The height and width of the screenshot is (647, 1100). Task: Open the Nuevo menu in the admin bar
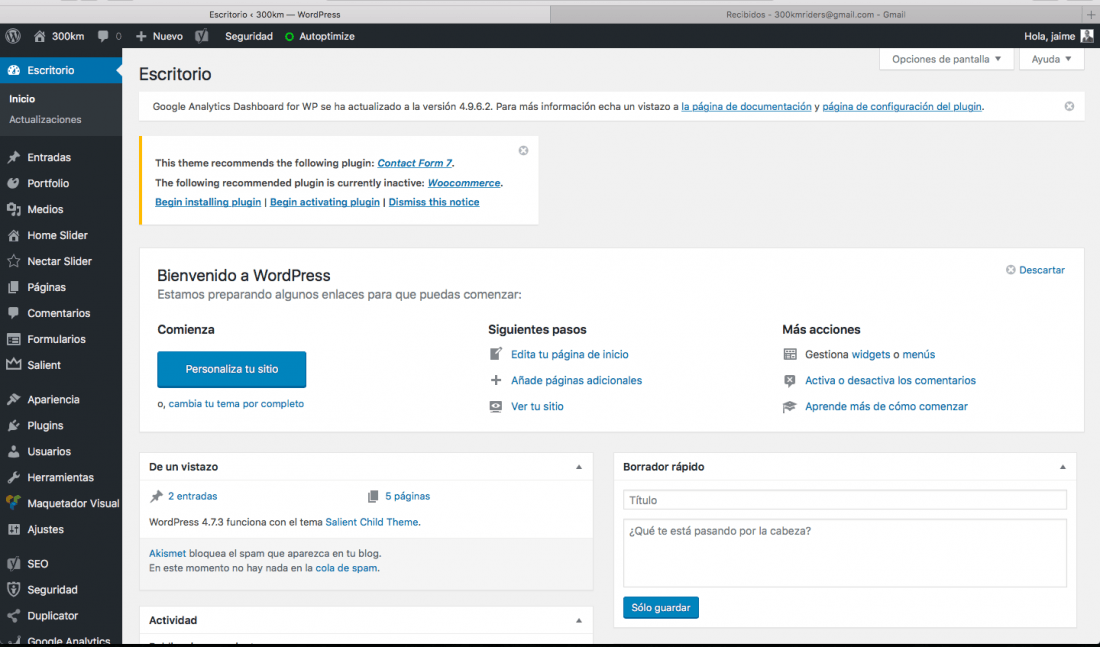click(159, 36)
